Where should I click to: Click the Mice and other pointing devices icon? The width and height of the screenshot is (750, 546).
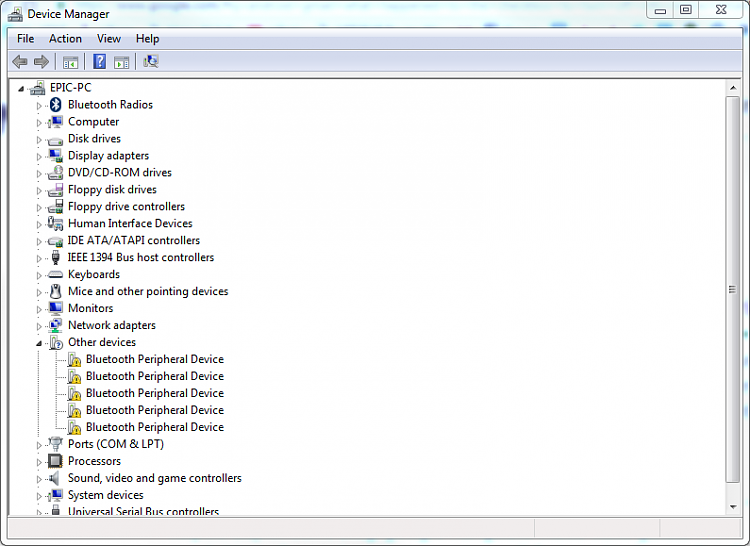click(x=55, y=291)
